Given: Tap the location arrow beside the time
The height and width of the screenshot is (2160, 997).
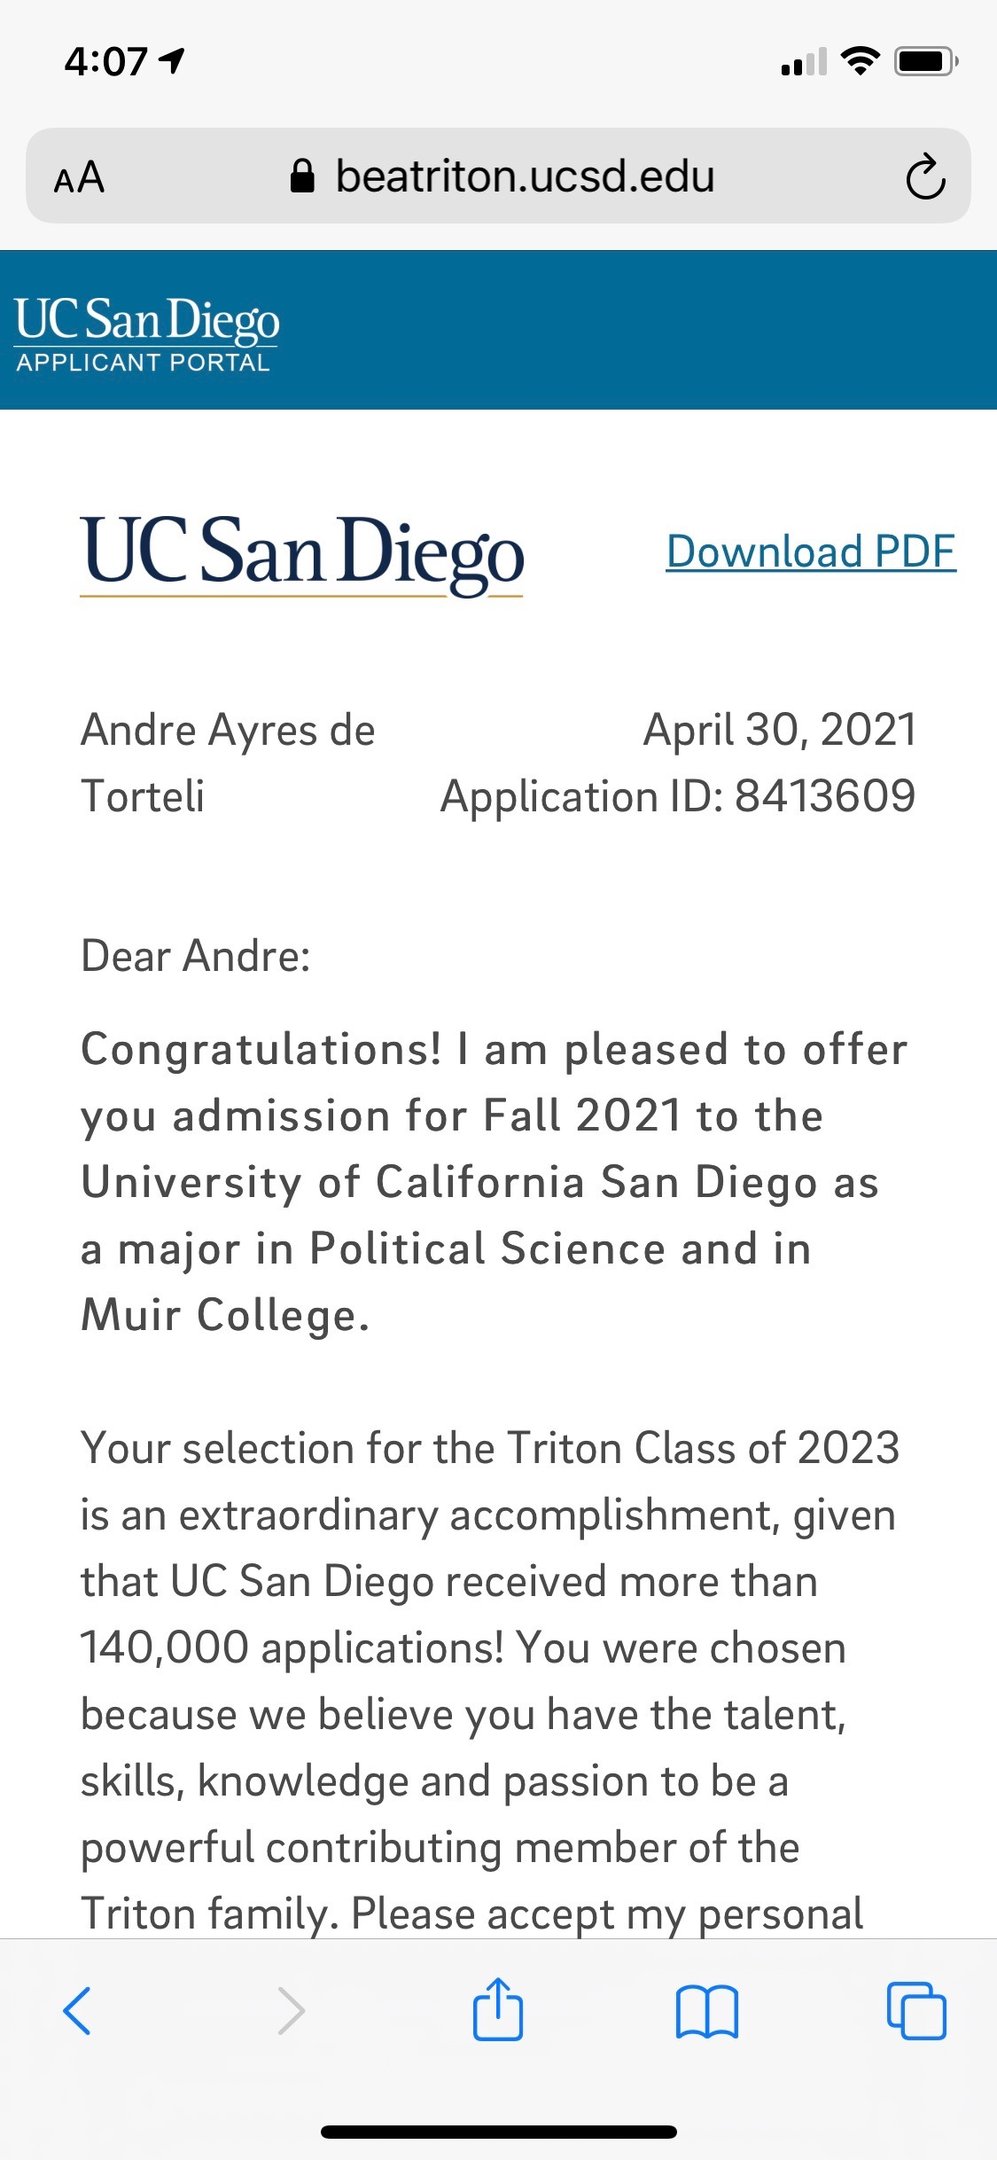Looking at the screenshot, I should pos(173,62).
